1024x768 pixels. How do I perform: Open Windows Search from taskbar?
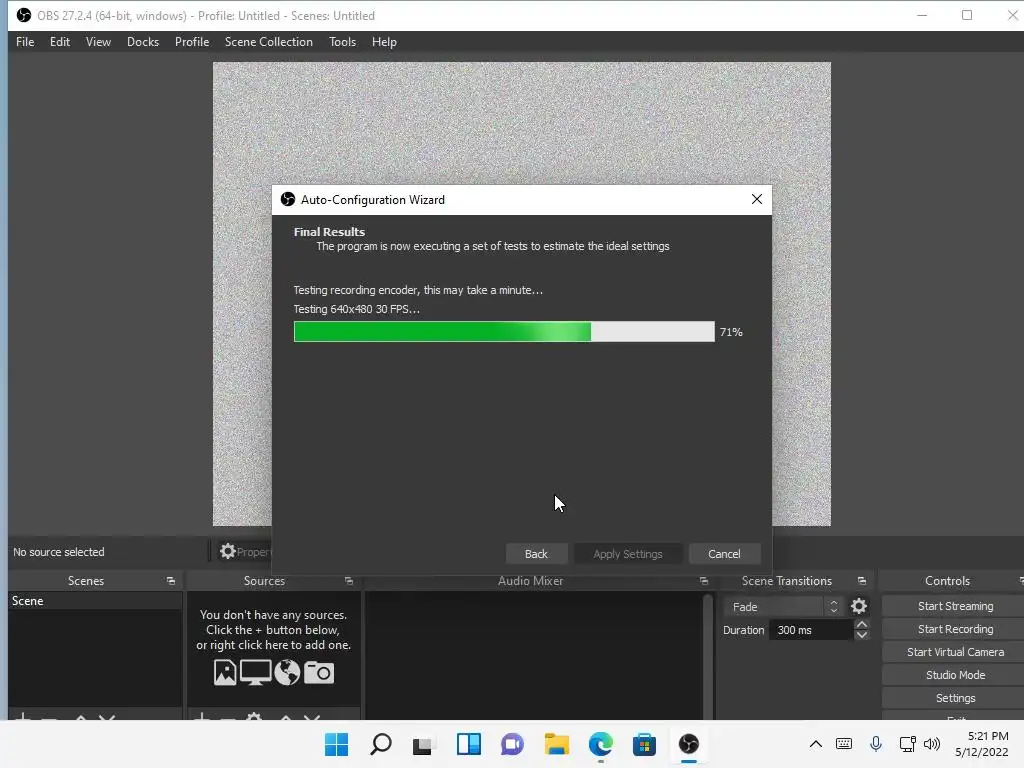click(381, 744)
